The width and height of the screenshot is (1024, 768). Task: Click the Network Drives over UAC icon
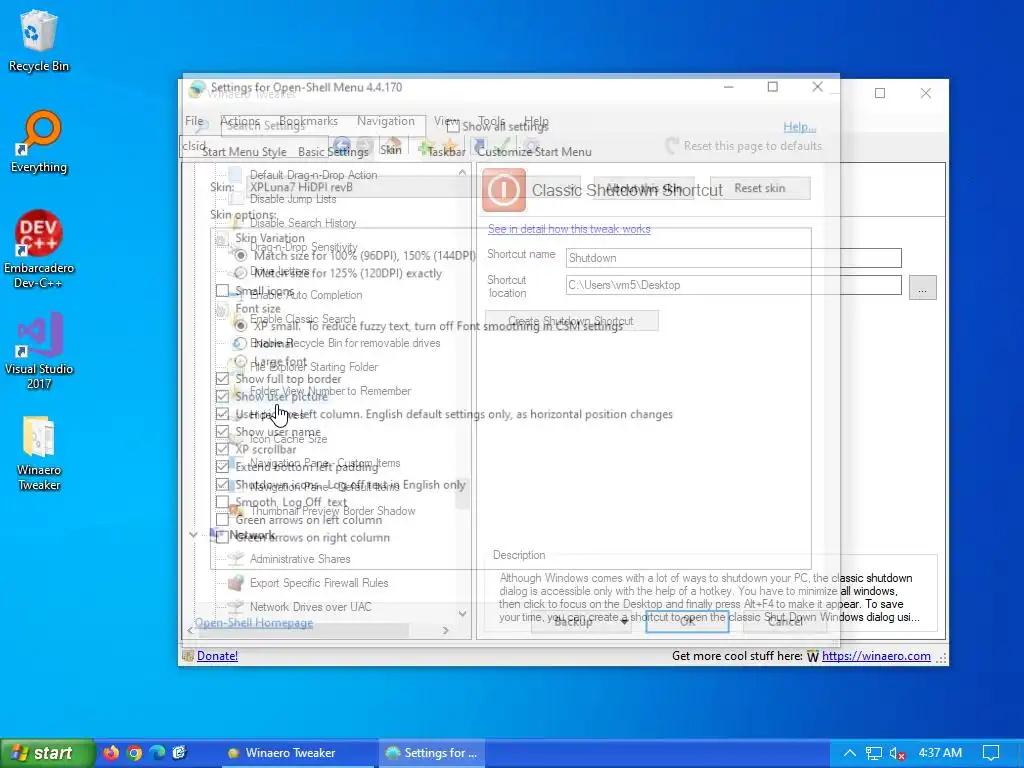236,607
